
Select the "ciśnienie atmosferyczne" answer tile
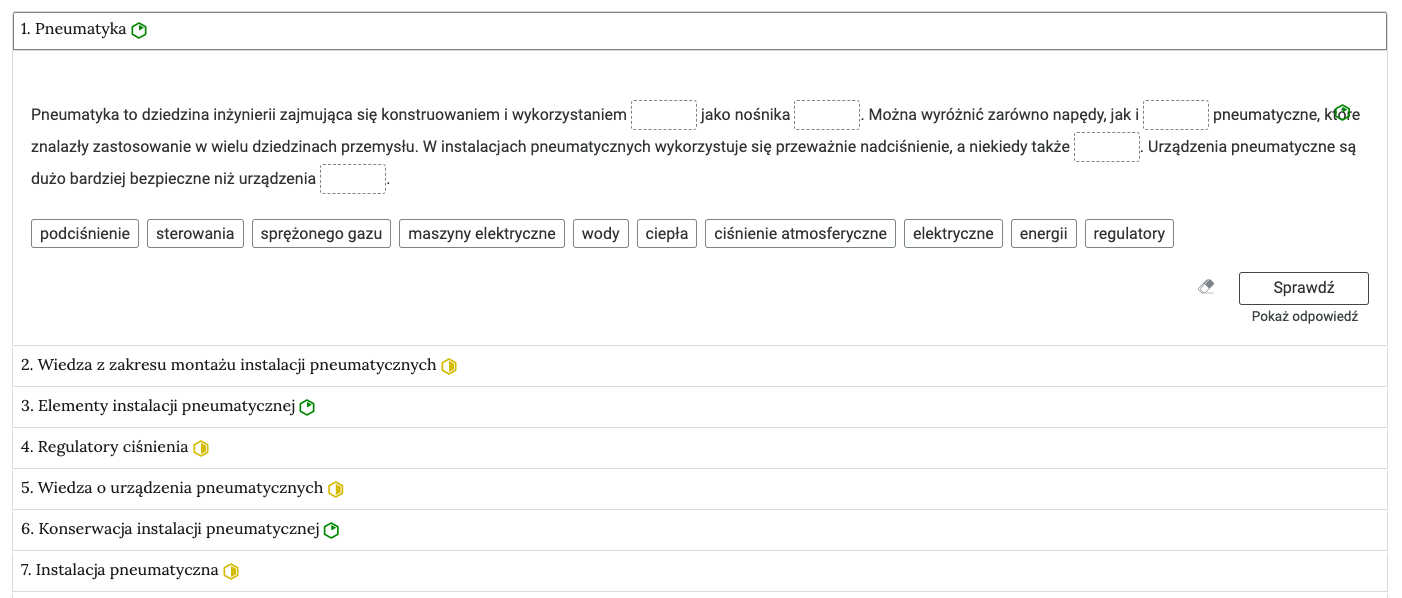[x=800, y=233]
